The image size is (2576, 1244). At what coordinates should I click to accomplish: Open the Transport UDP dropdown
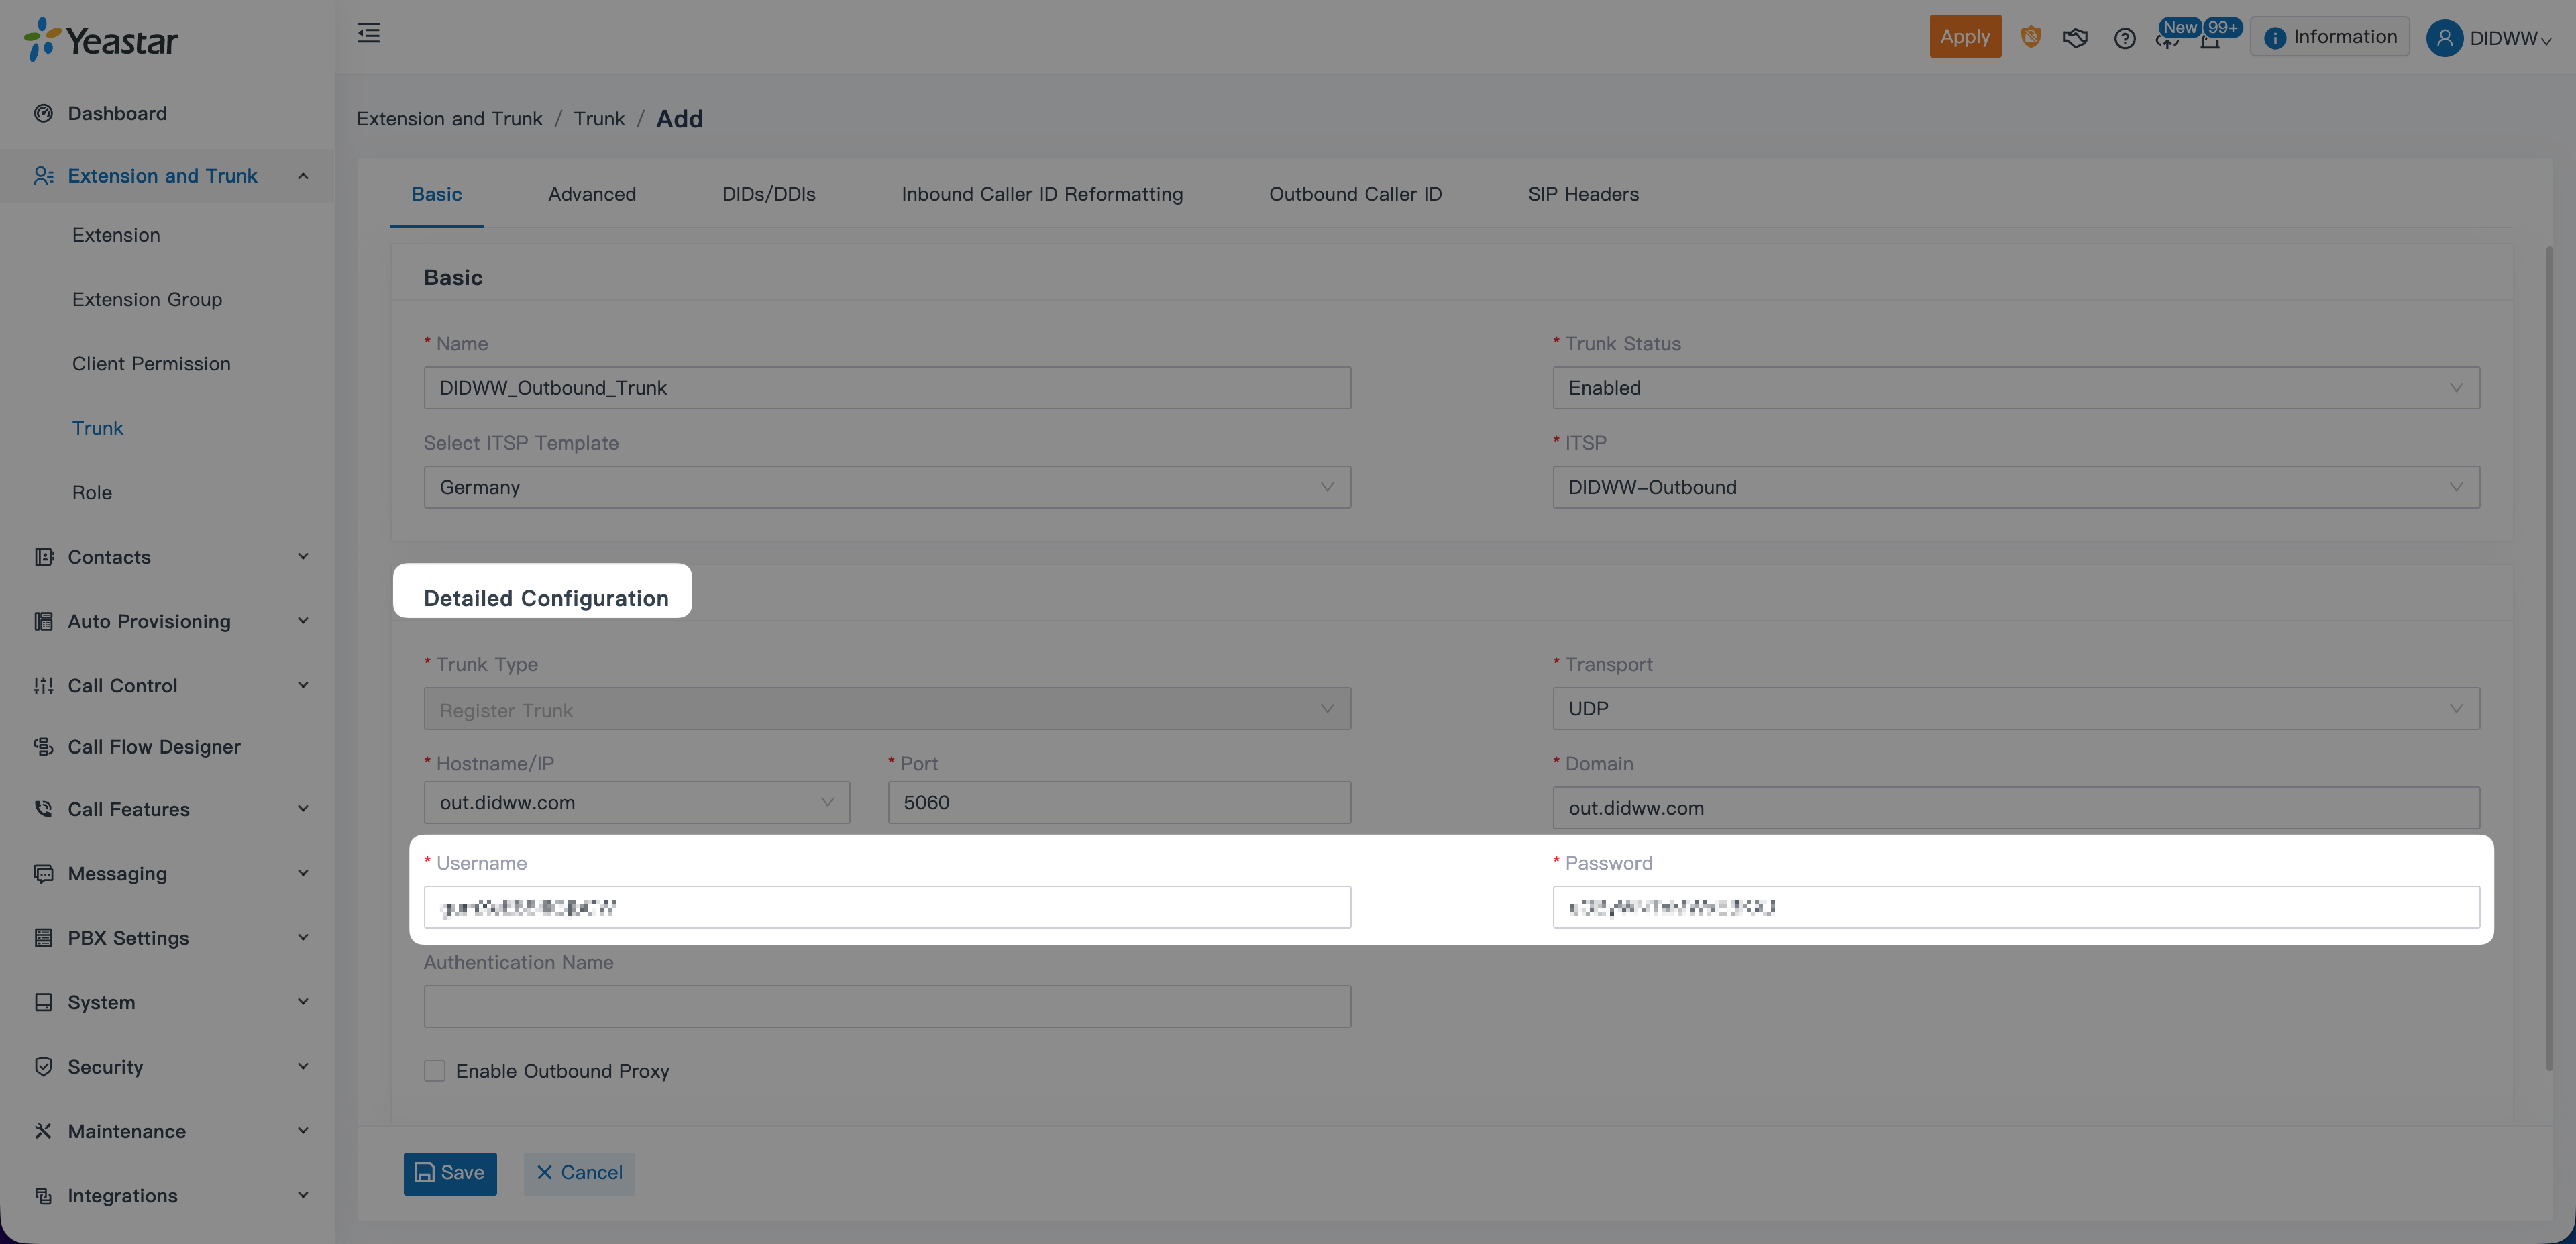pyautogui.click(x=2015, y=708)
